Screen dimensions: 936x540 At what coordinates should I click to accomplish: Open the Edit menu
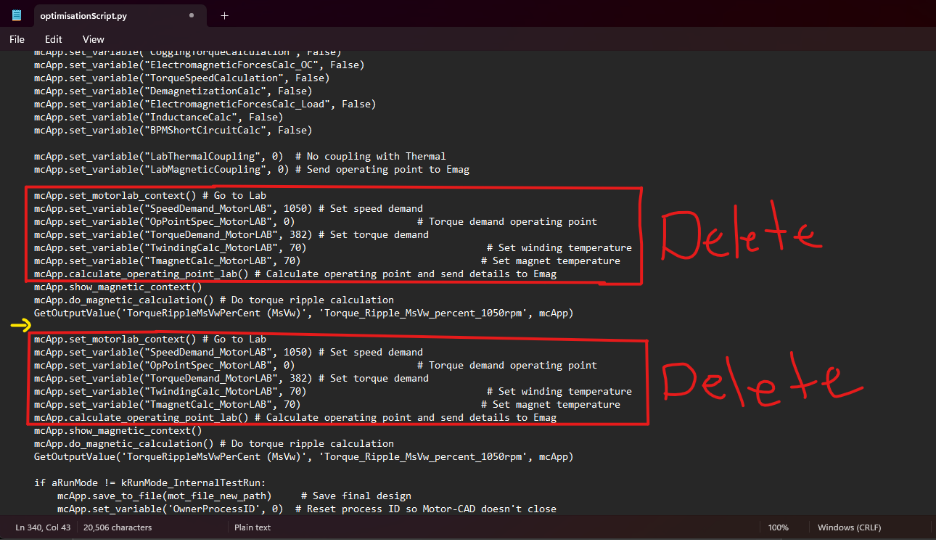pyautogui.click(x=53, y=39)
